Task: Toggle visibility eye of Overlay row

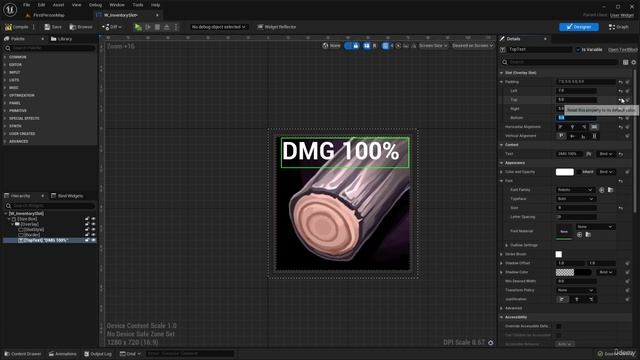Action: (x=93, y=224)
